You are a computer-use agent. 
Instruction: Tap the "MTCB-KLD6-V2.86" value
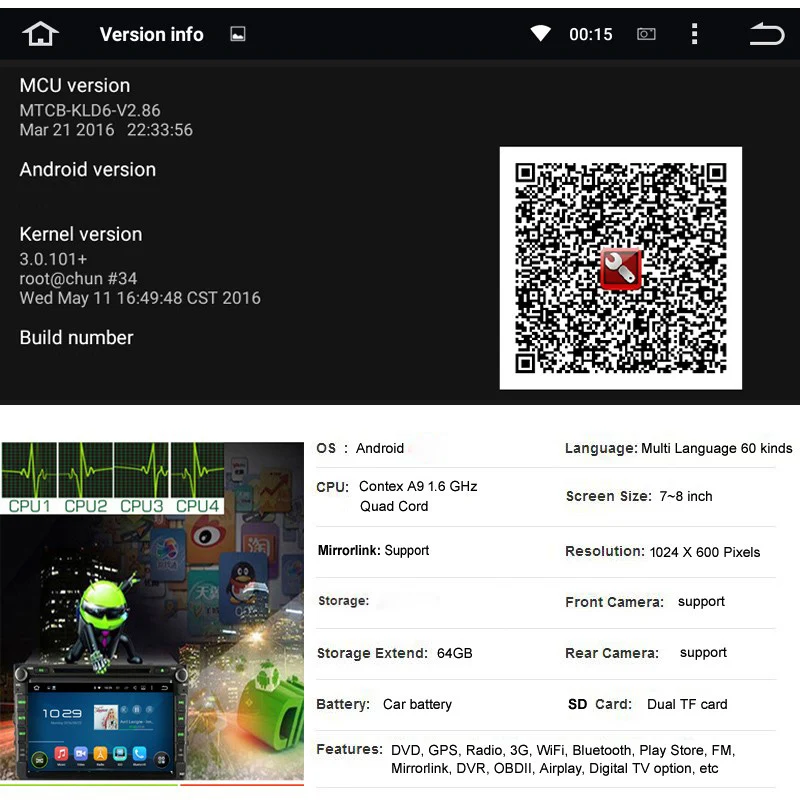click(x=90, y=110)
